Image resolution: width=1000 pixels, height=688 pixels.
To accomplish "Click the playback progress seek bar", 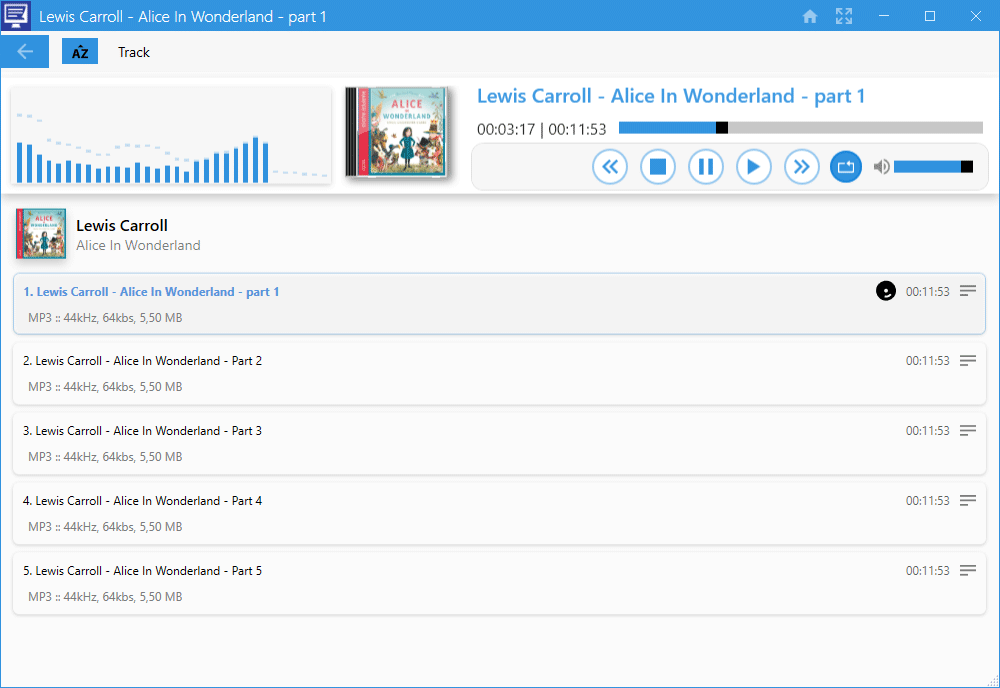I will click(x=800, y=128).
